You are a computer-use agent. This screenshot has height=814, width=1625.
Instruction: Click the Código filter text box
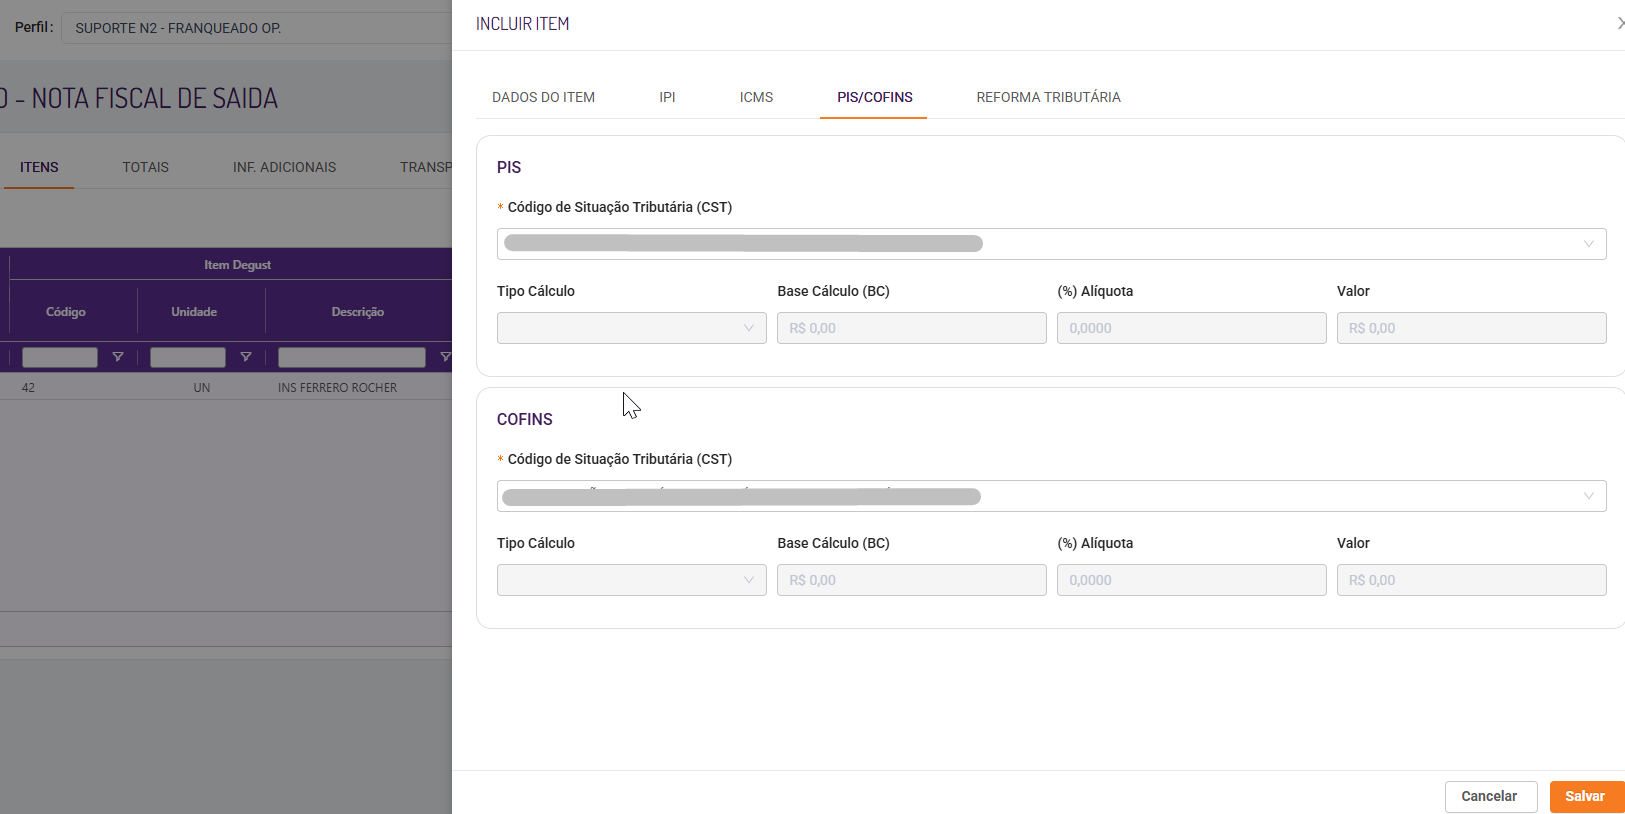pyautogui.click(x=60, y=357)
